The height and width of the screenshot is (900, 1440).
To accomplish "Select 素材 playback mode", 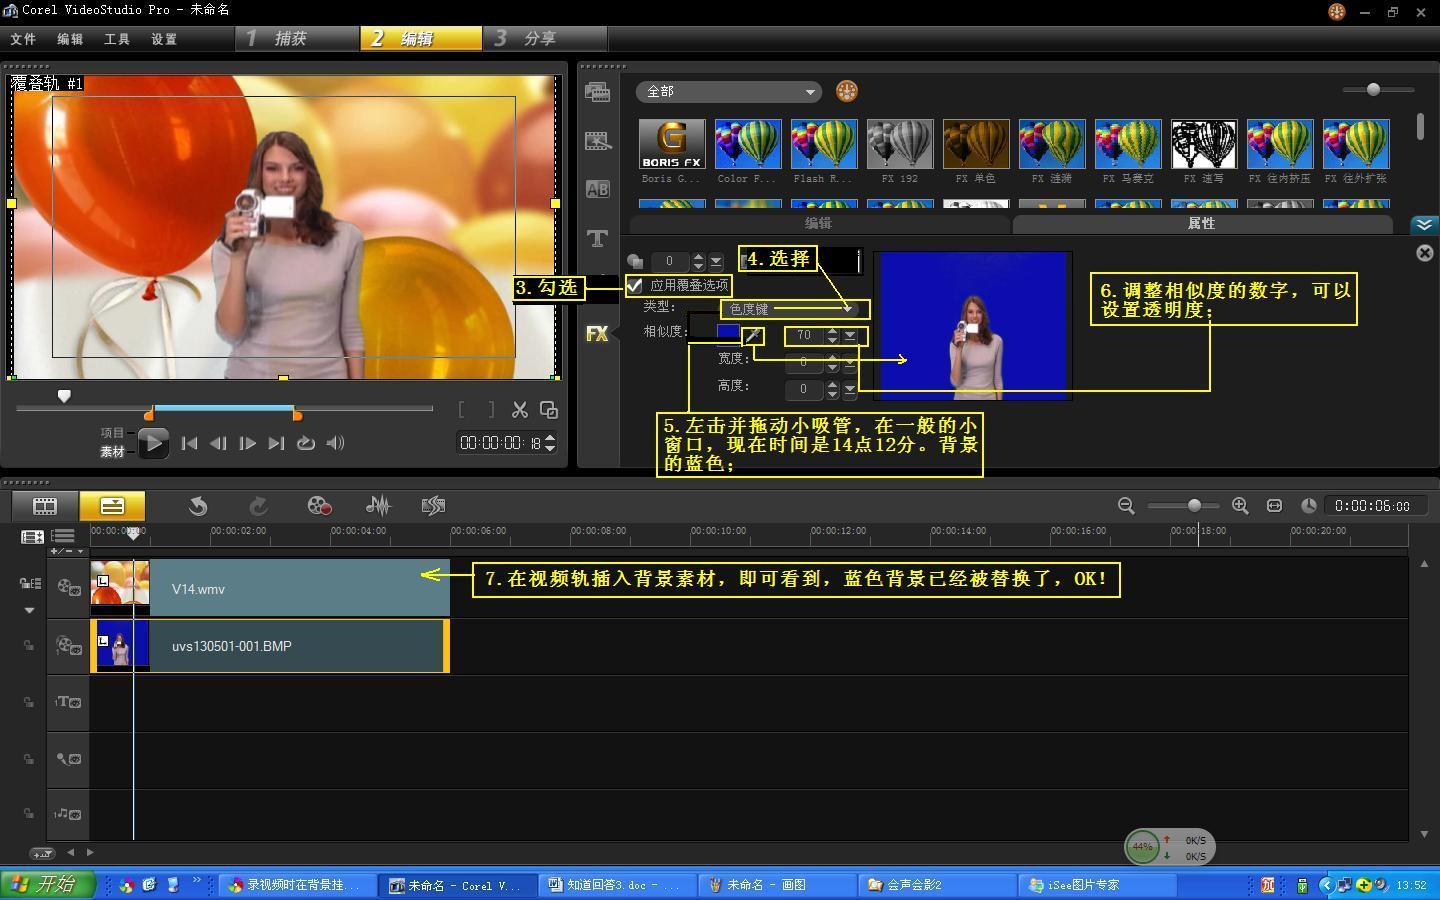I will 112,452.
